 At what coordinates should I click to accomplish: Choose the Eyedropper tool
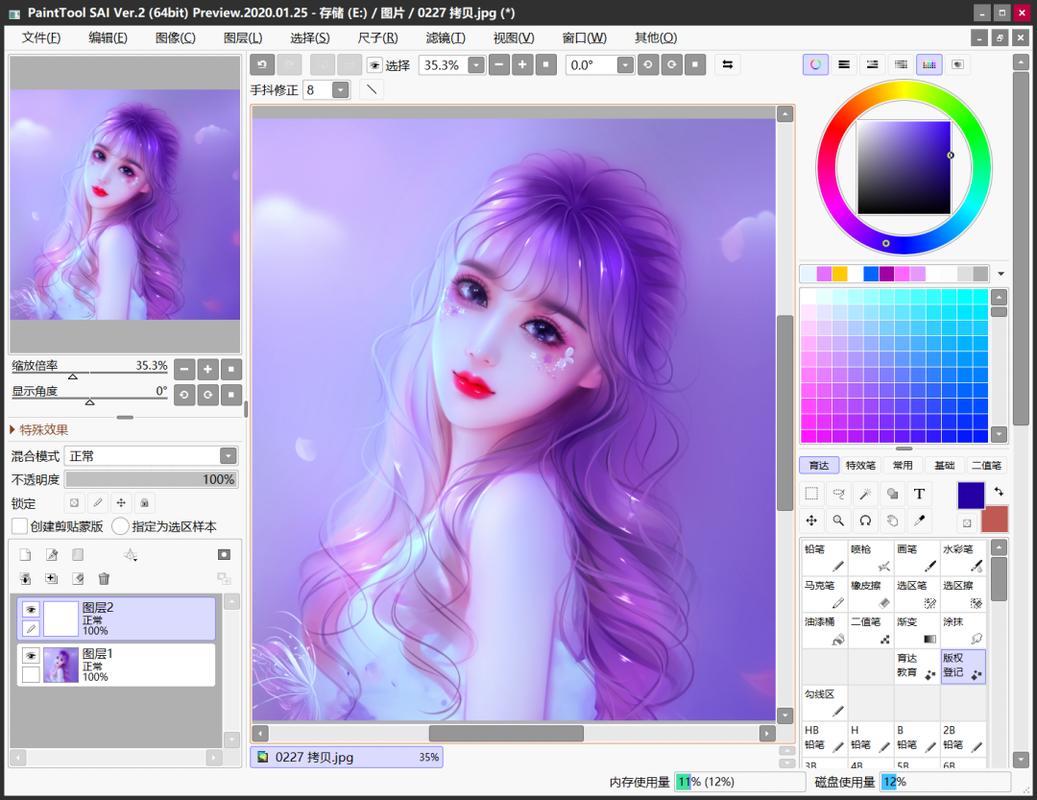tap(919, 520)
